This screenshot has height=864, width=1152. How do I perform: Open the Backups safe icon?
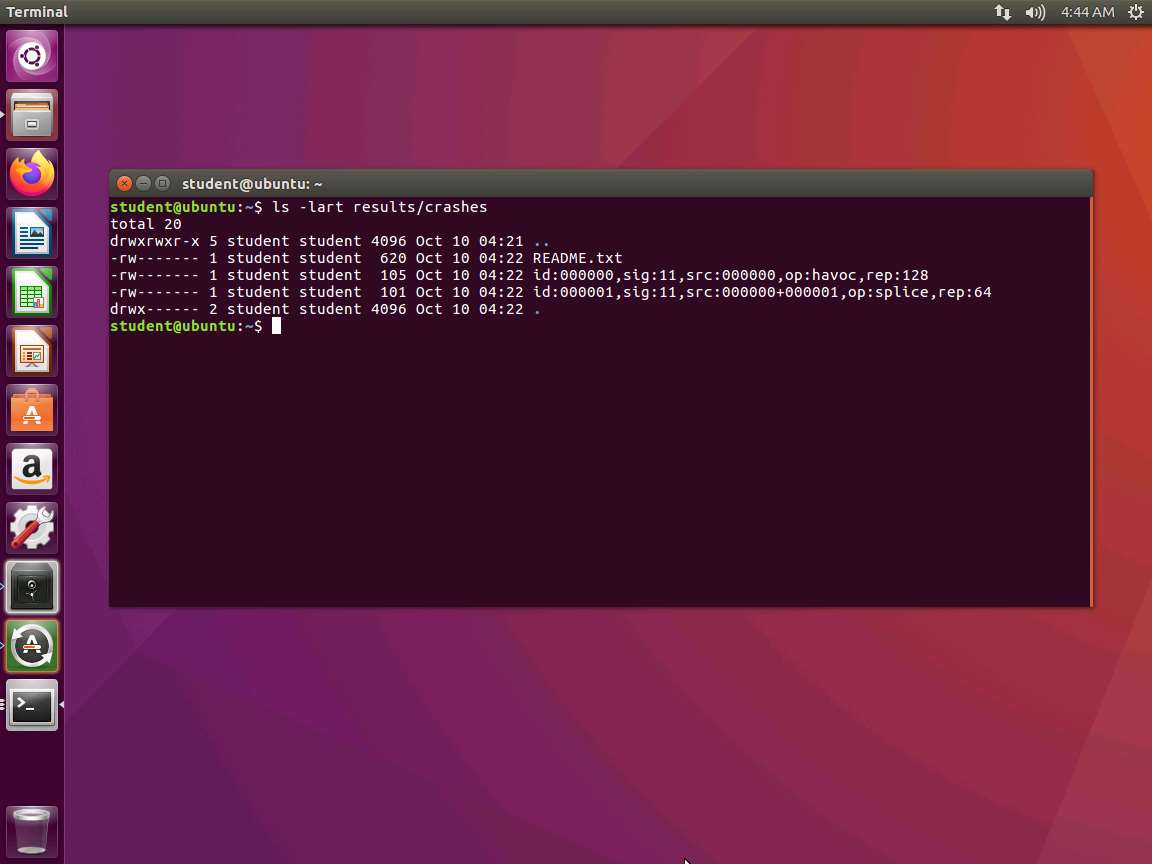pos(32,587)
